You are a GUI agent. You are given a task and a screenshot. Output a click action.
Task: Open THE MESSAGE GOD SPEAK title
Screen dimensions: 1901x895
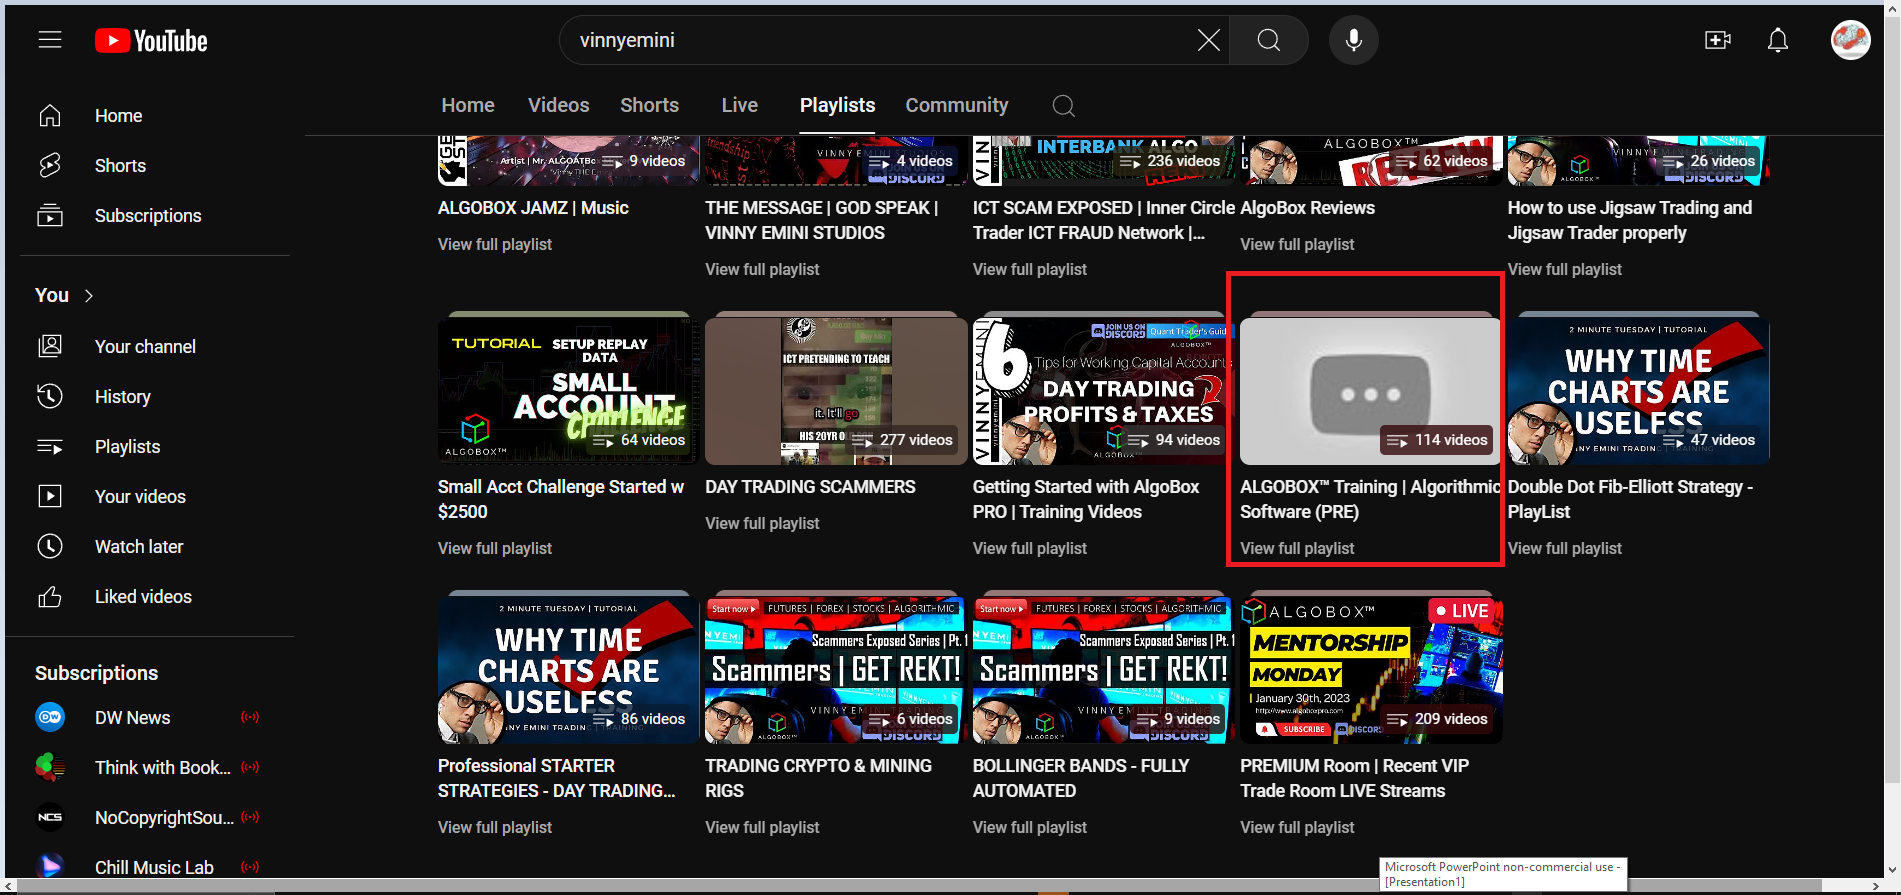821,220
